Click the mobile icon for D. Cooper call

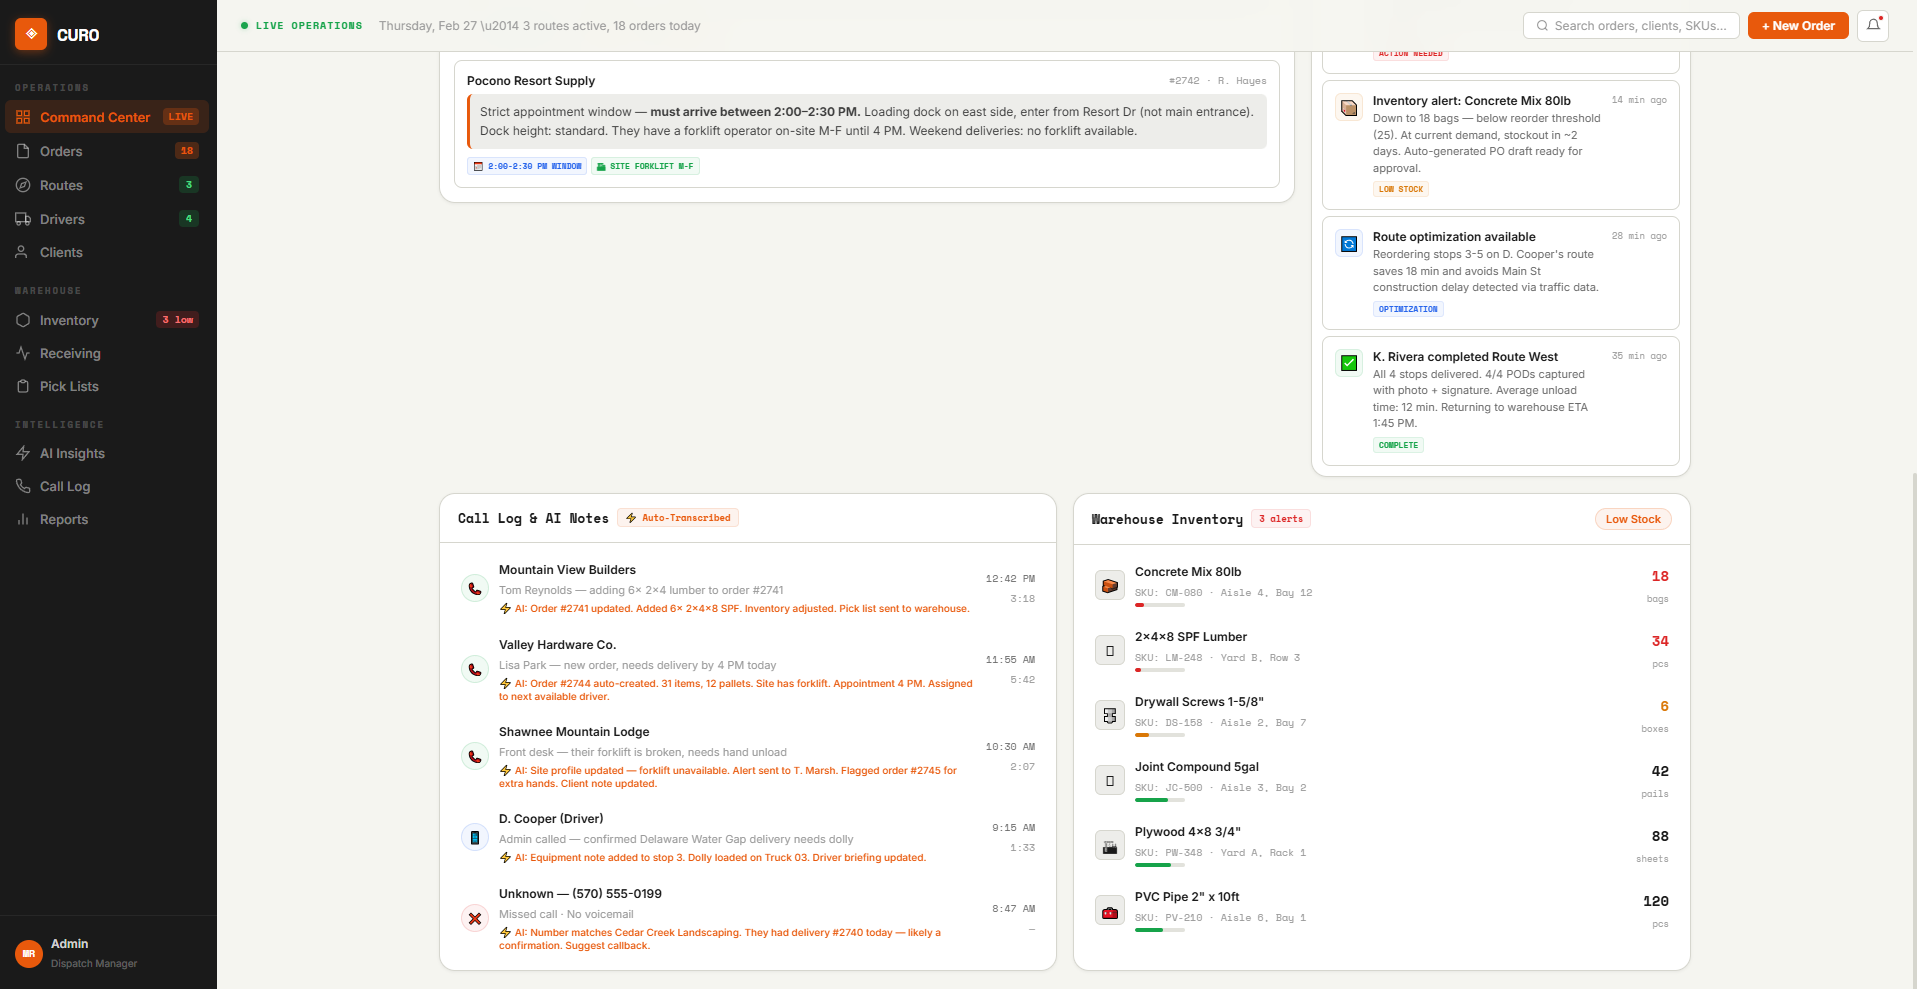click(475, 837)
